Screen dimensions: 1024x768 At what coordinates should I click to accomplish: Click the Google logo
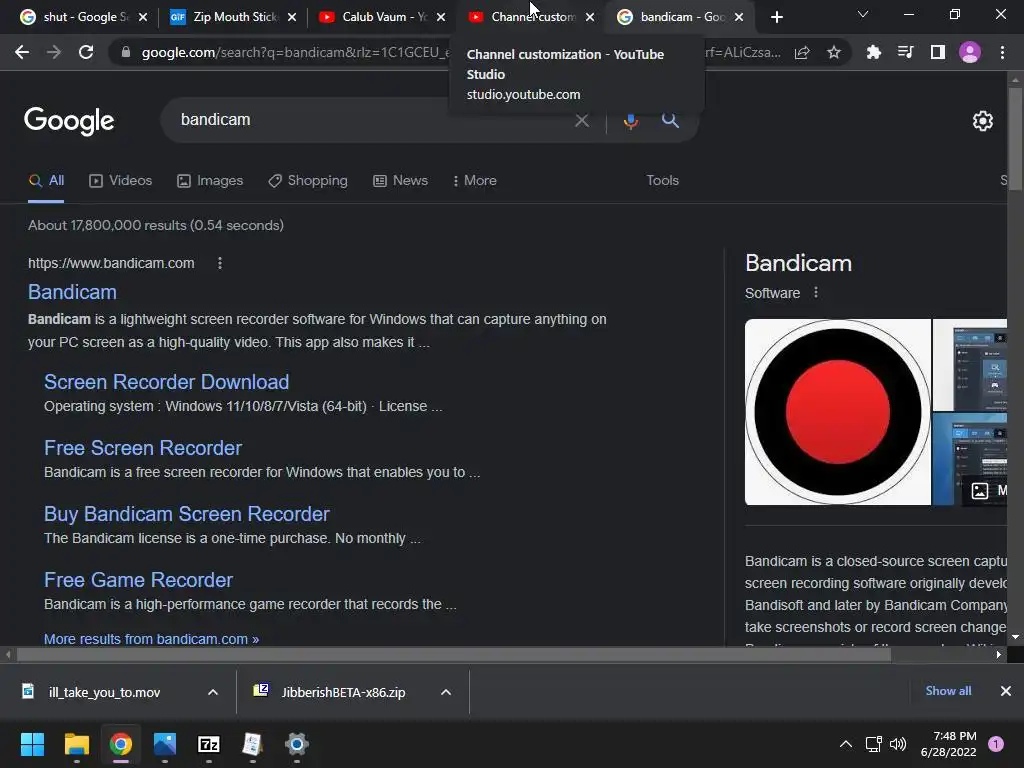69,121
